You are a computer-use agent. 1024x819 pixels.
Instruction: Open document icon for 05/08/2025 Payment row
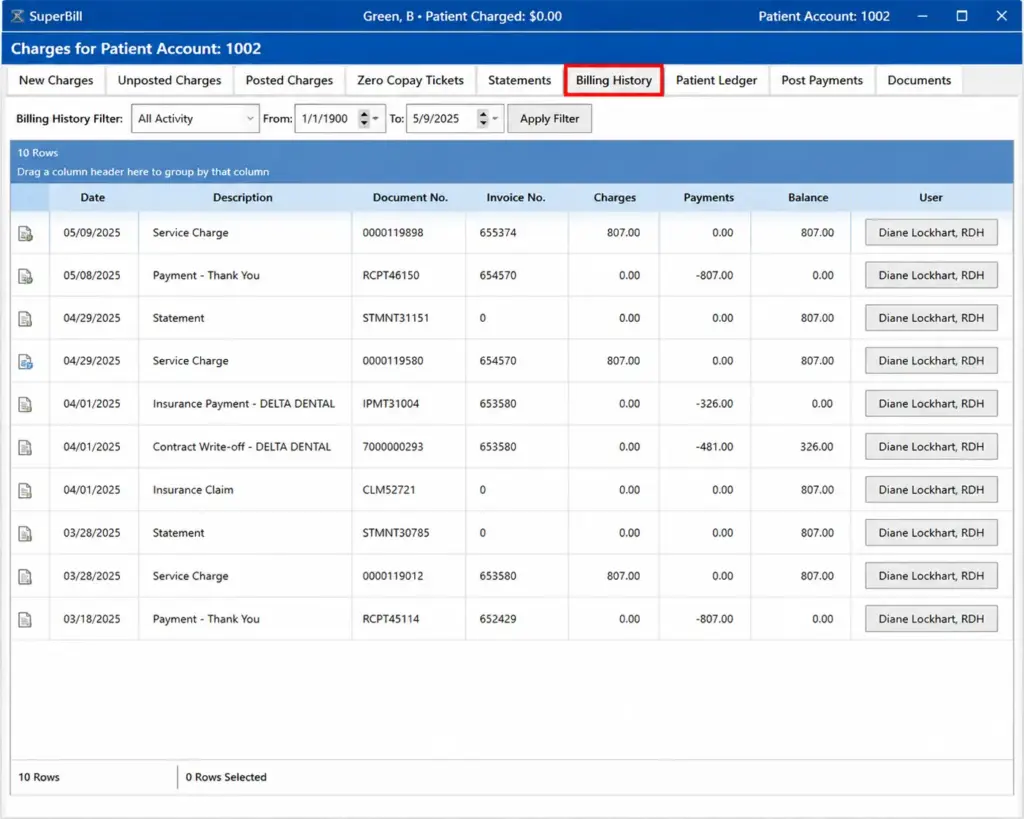(25, 276)
